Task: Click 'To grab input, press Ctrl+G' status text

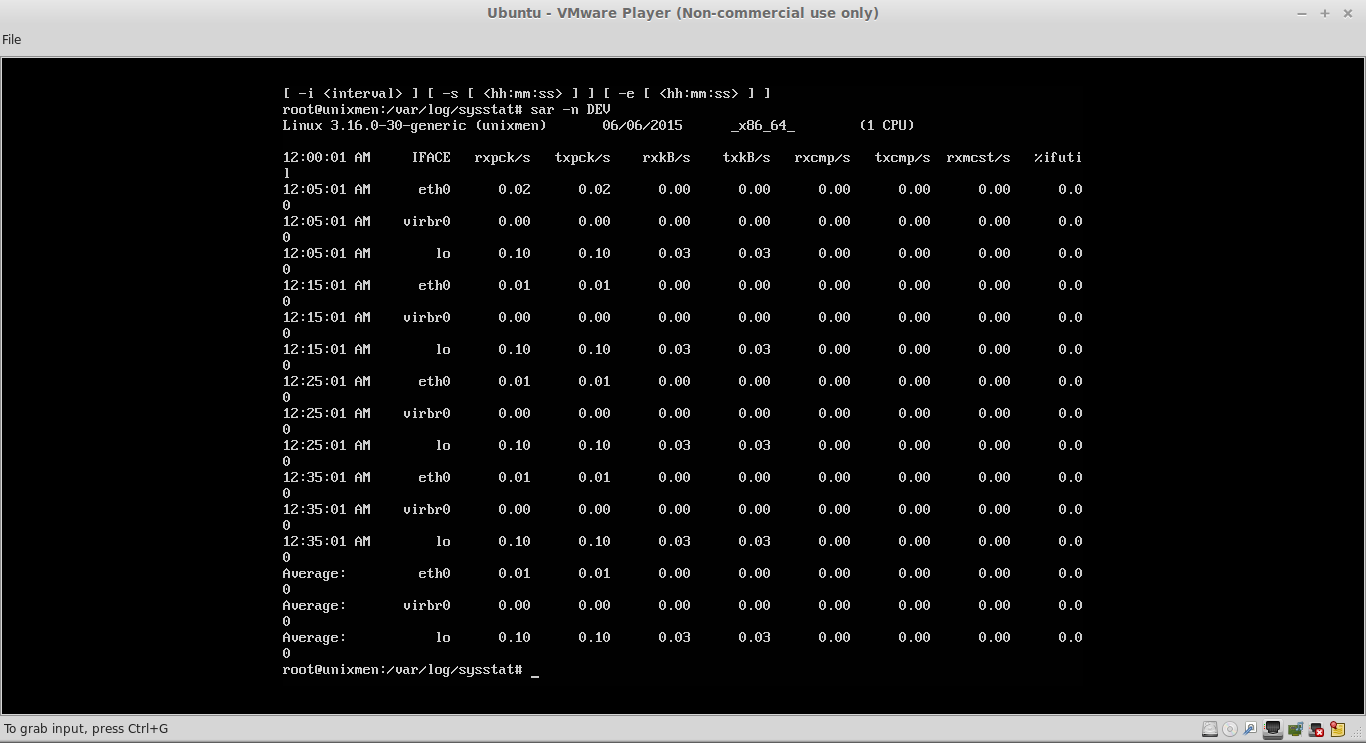Action: point(86,729)
